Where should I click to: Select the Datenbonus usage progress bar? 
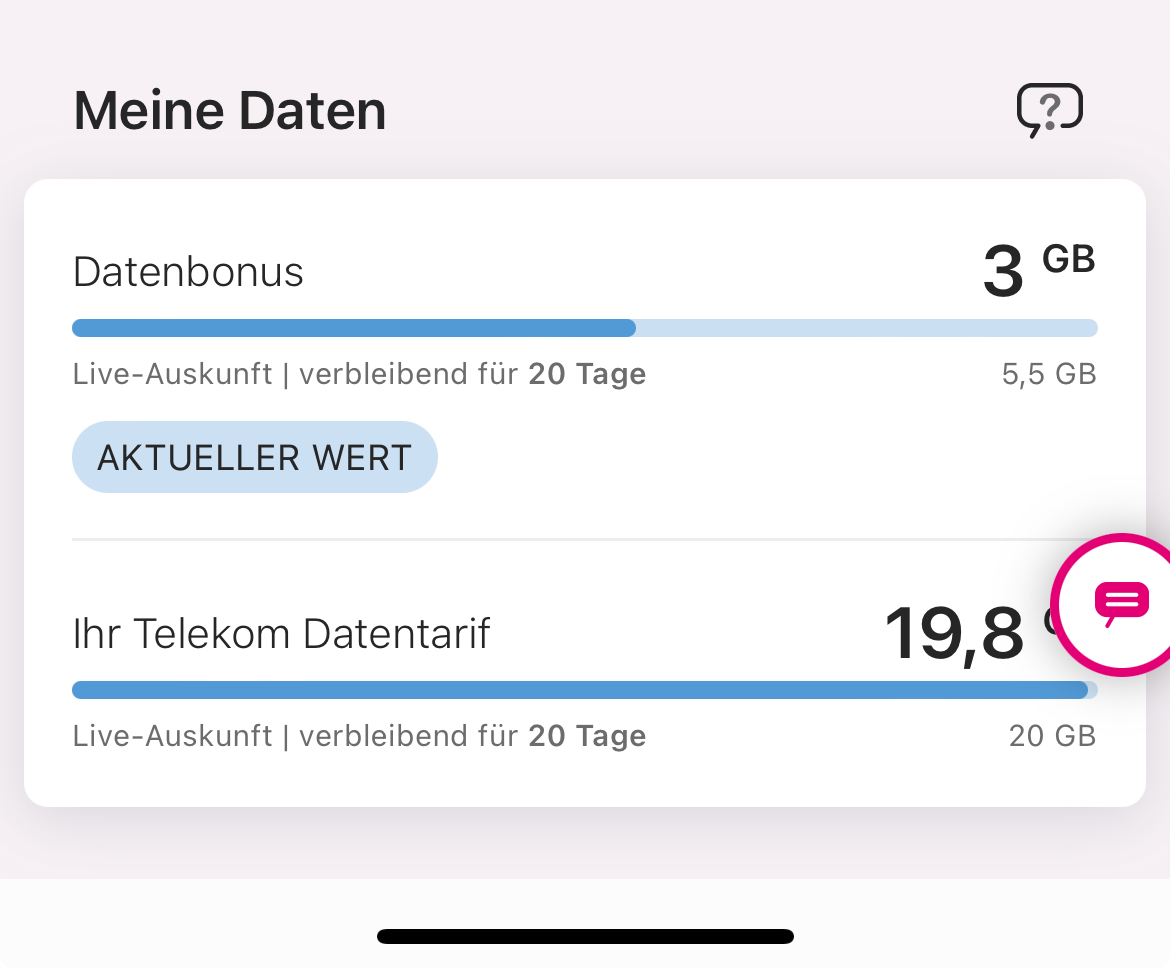pos(585,328)
